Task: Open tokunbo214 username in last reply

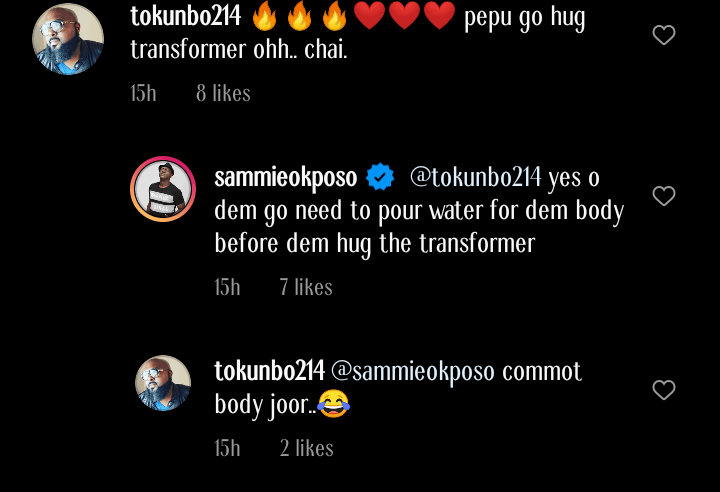Action: pyautogui.click(x=270, y=372)
